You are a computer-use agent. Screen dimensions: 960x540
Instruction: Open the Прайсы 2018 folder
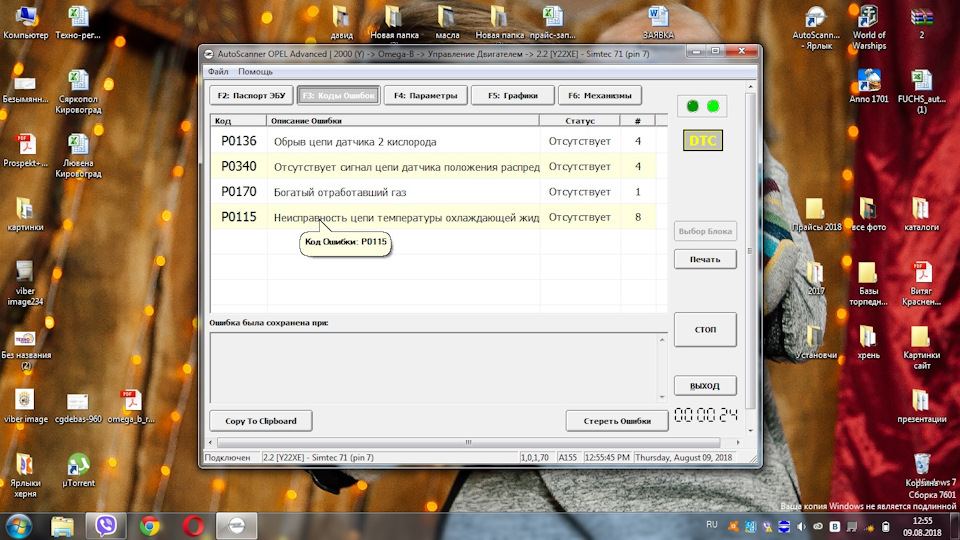[816, 214]
